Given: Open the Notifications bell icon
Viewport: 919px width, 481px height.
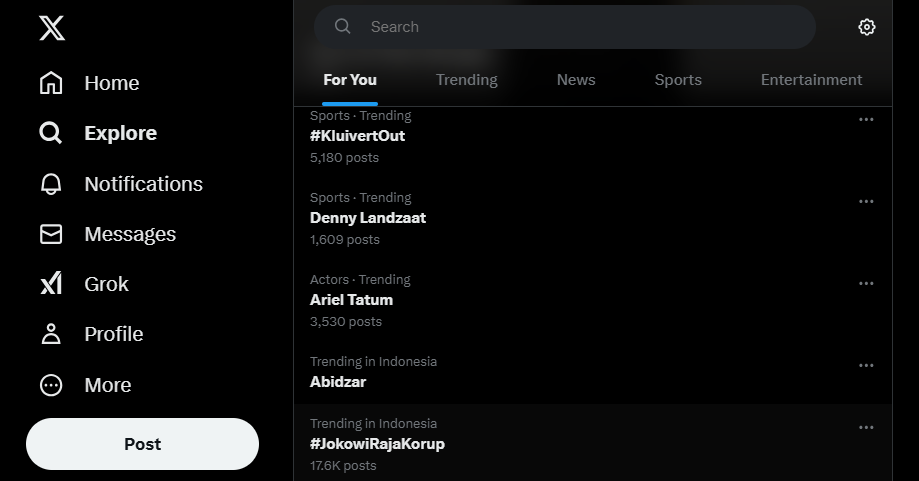Looking at the screenshot, I should [x=51, y=183].
